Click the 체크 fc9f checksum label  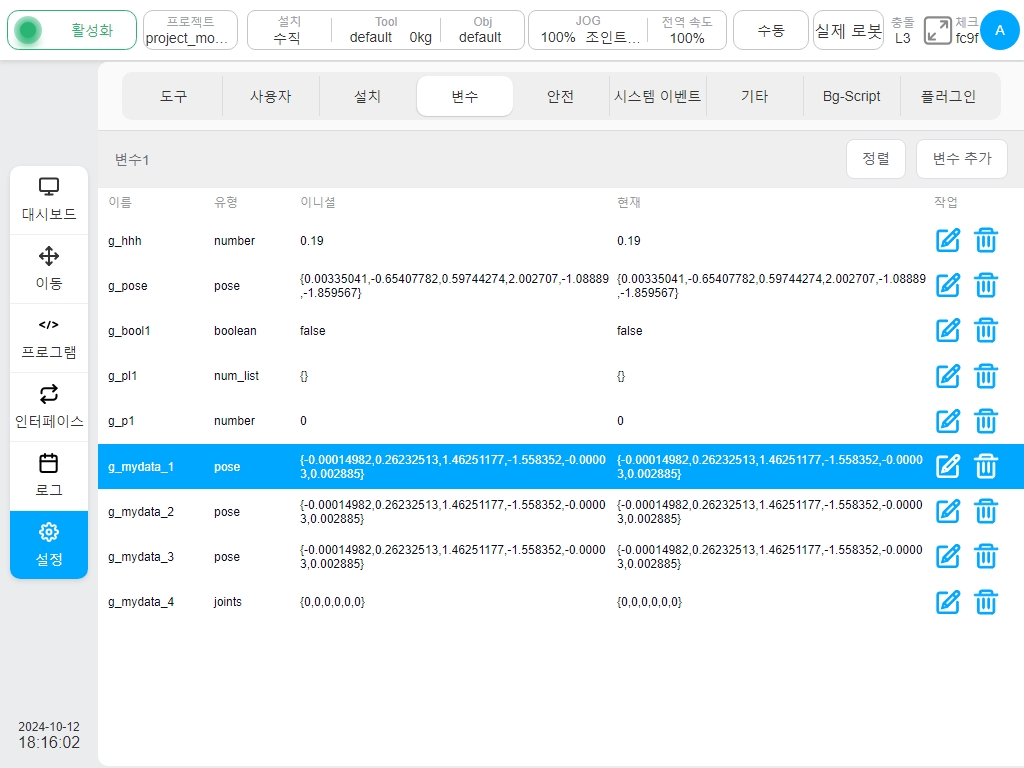(x=967, y=30)
